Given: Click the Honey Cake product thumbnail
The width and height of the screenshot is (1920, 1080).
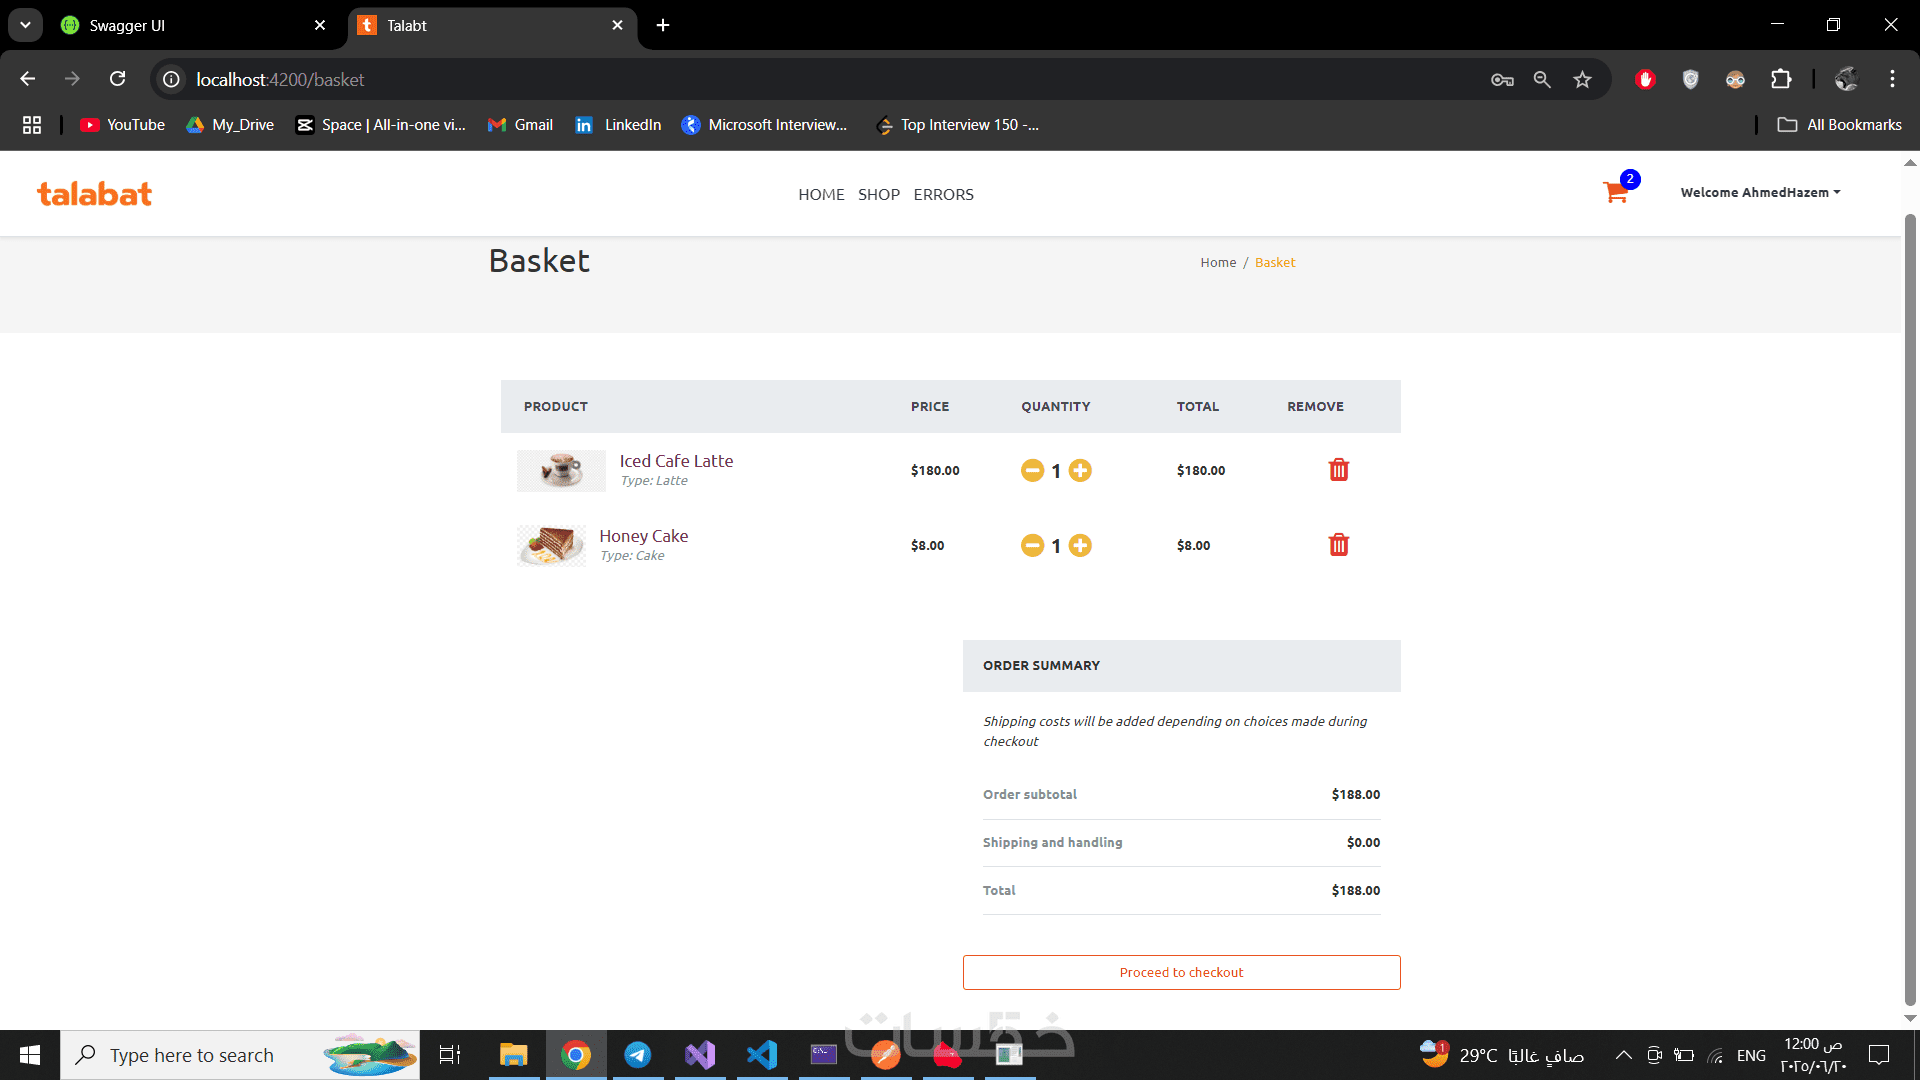Looking at the screenshot, I should (x=552, y=545).
